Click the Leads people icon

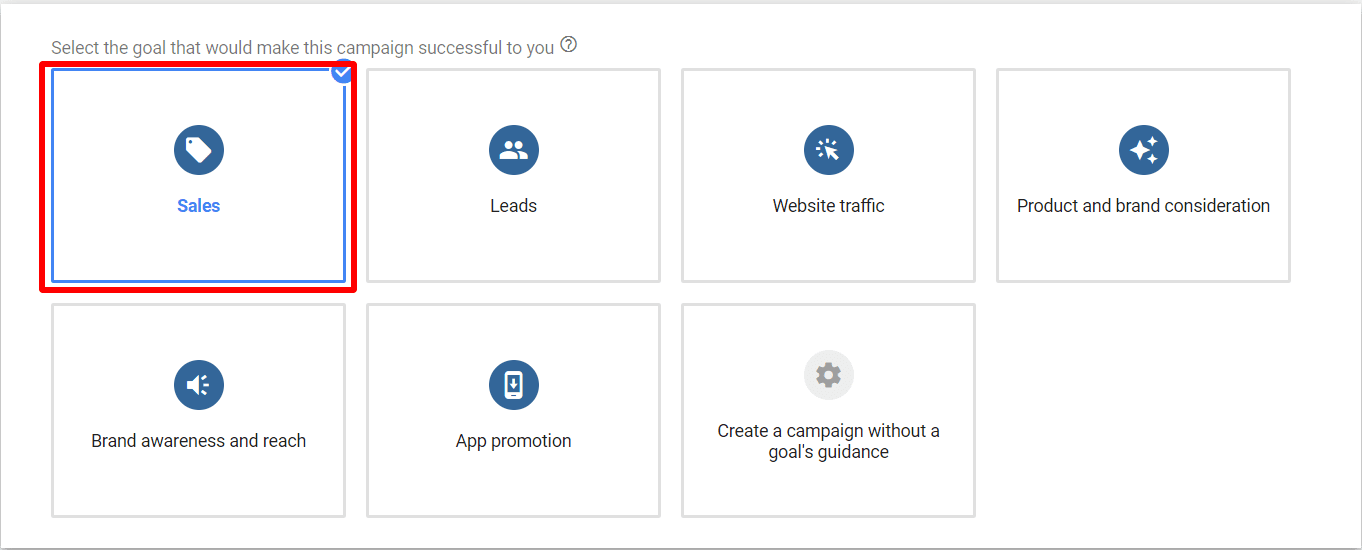point(513,150)
